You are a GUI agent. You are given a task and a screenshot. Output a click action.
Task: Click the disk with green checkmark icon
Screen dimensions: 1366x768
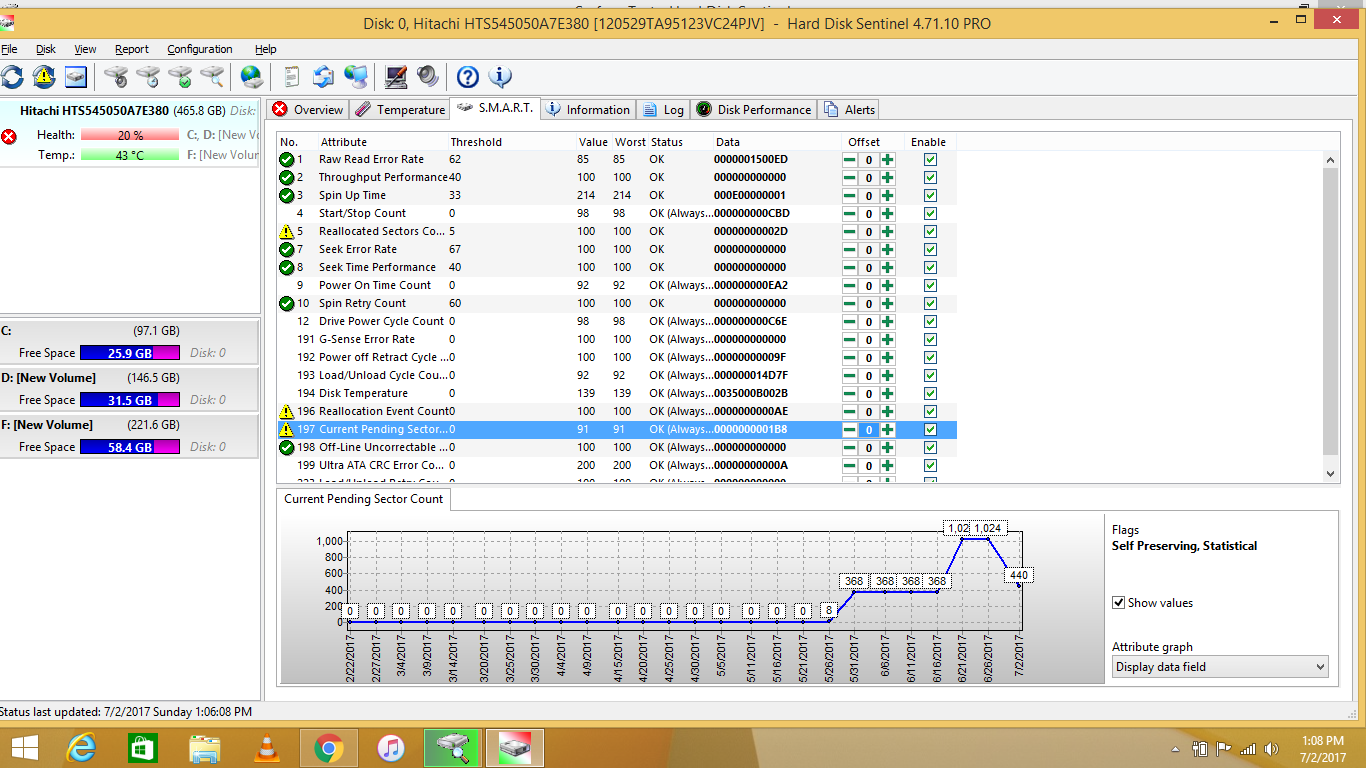point(180,76)
